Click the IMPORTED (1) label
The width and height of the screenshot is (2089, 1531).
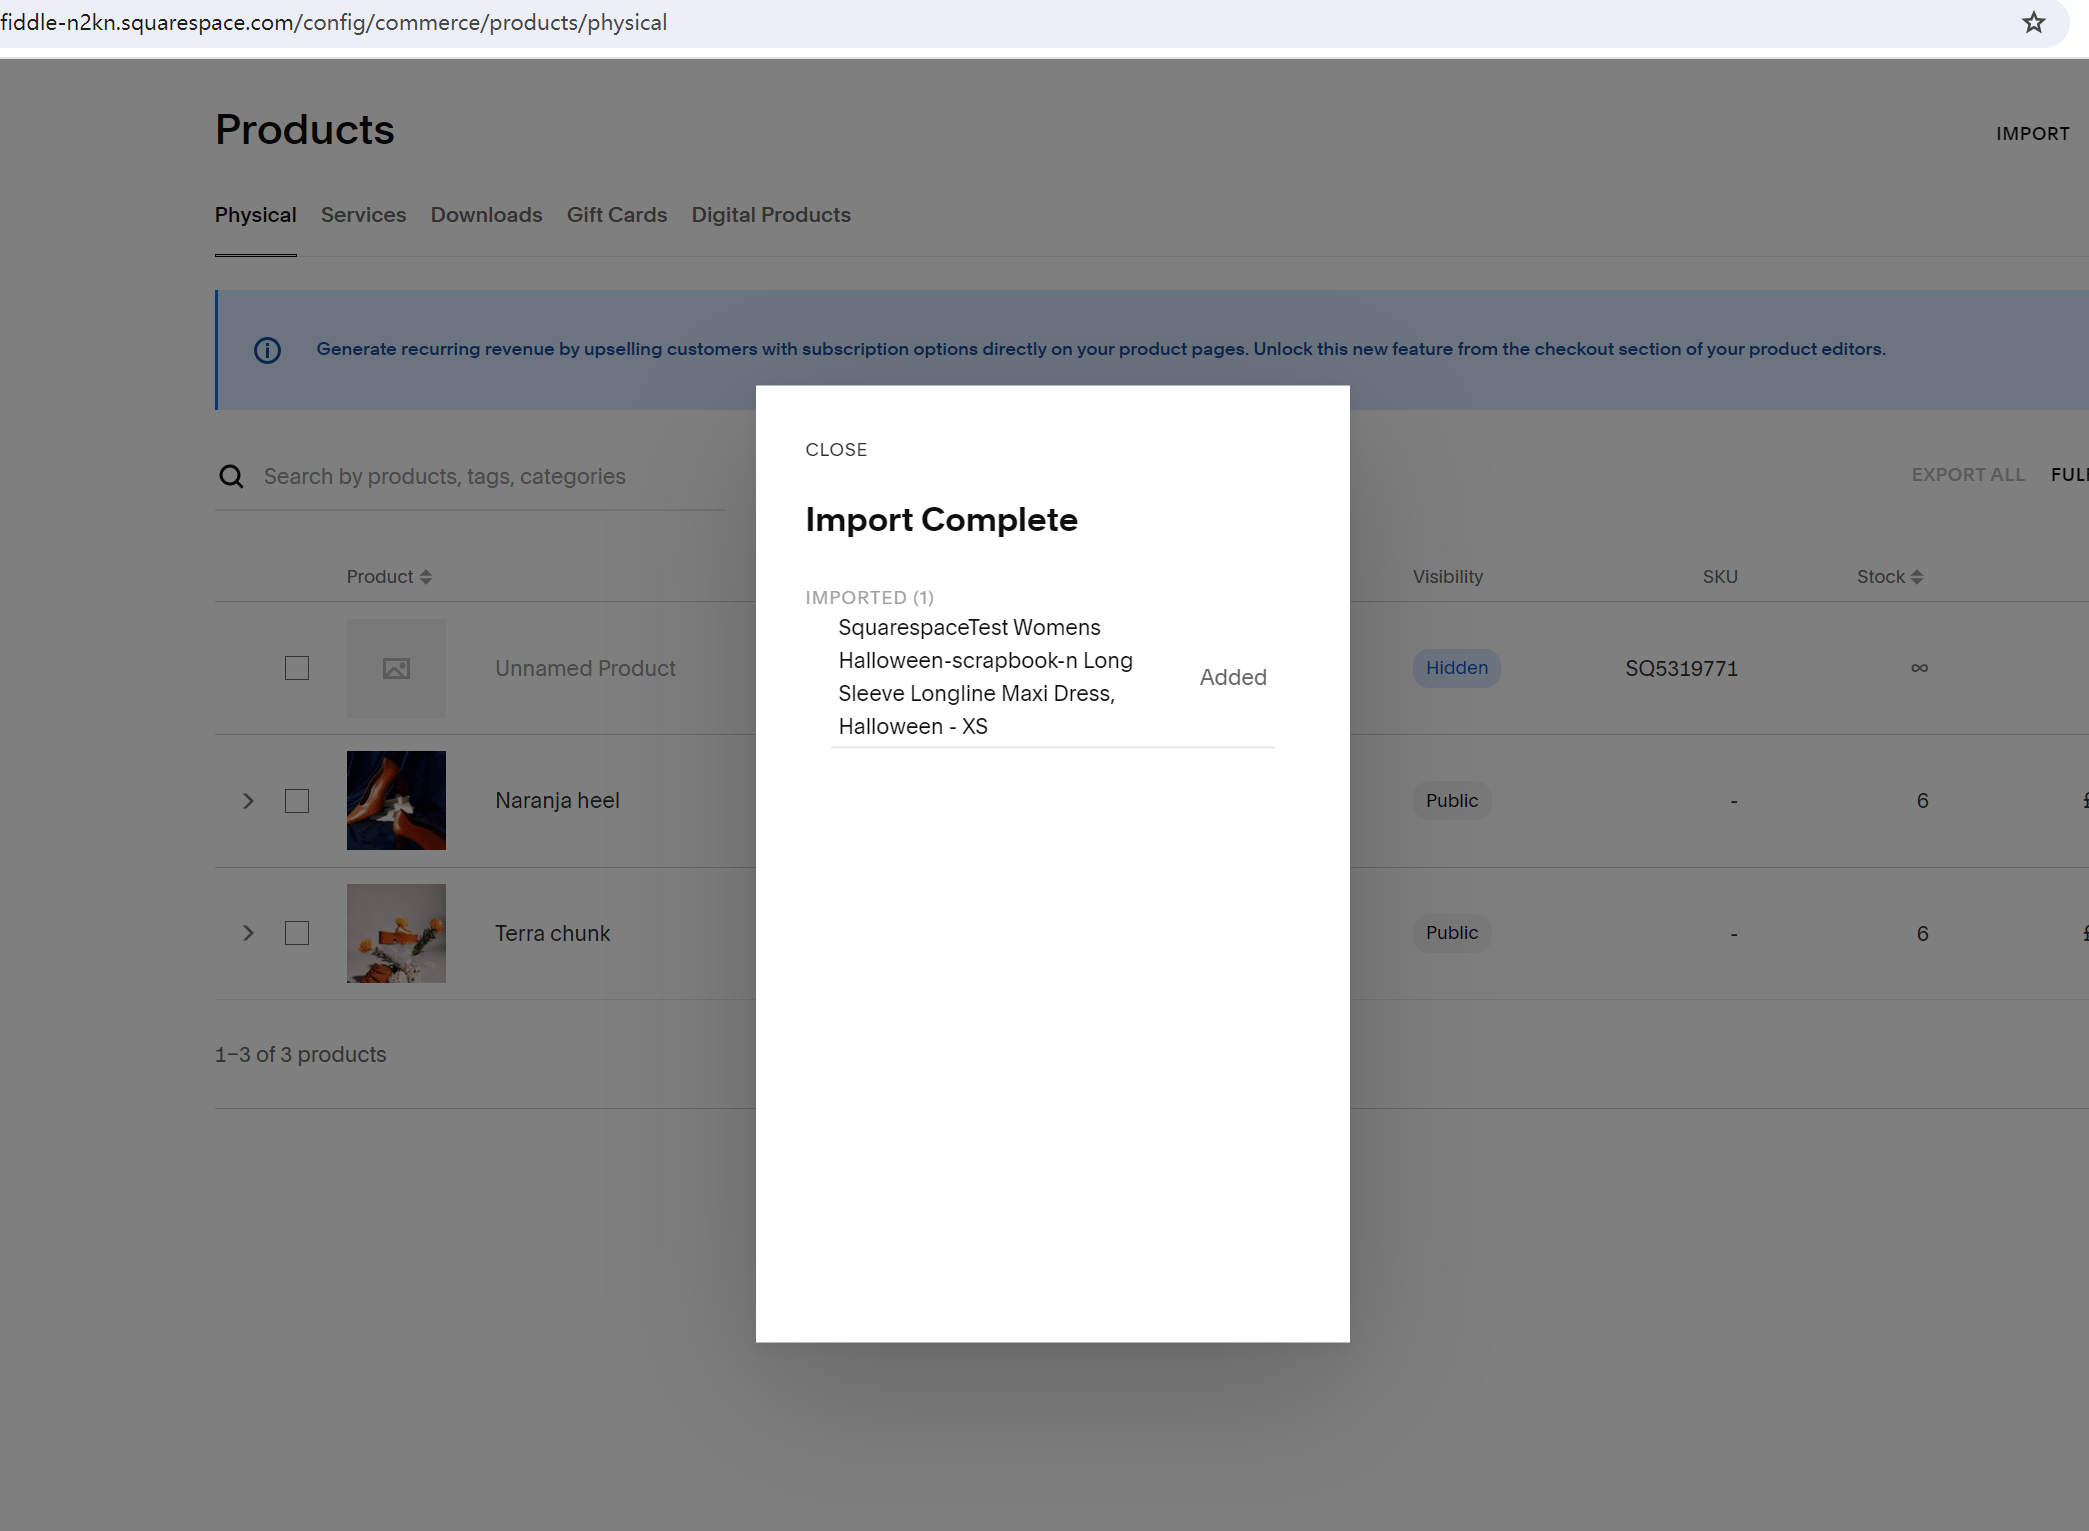tap(869, 598)
